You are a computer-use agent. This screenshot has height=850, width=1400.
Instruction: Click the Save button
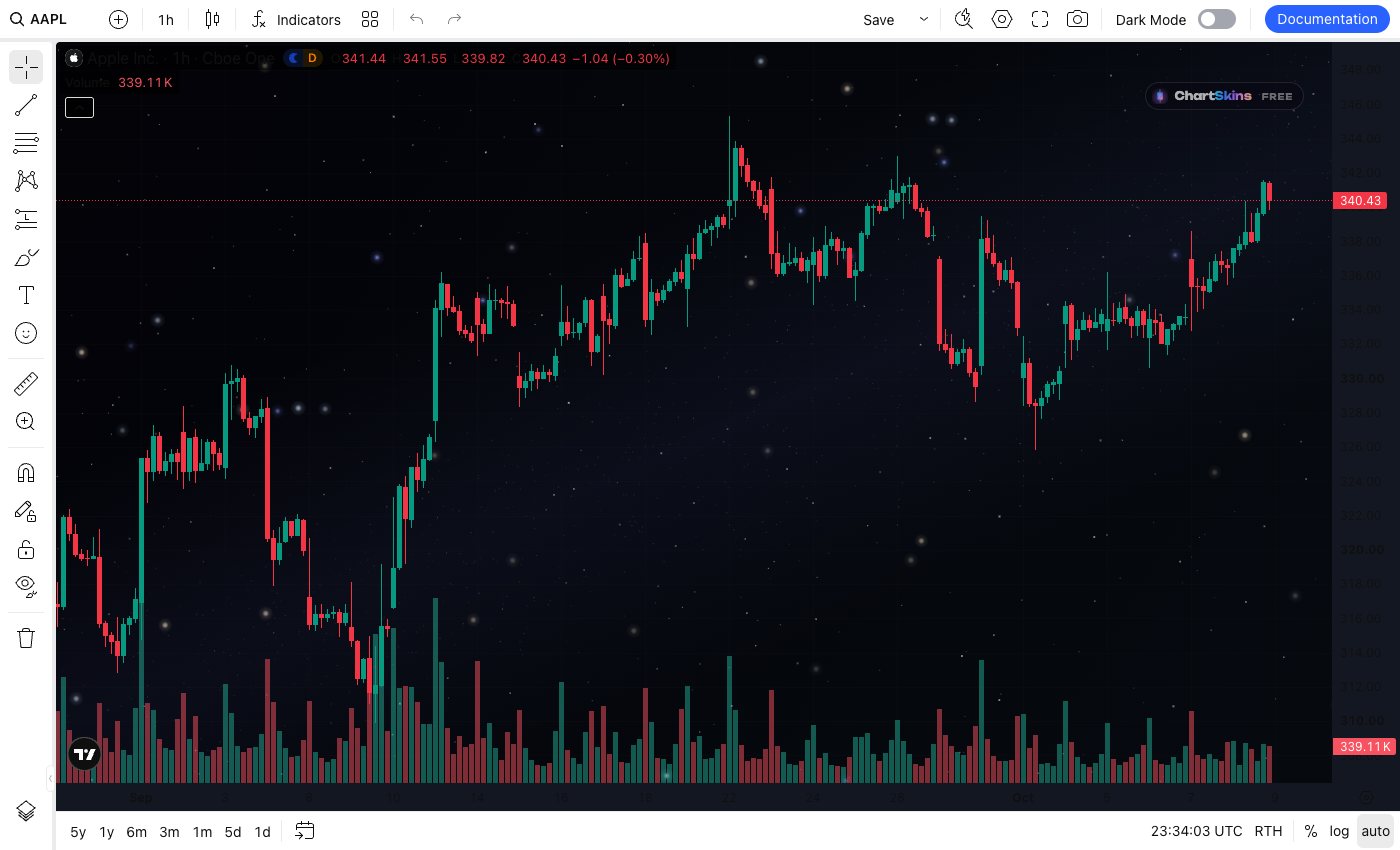coord(879,19)
